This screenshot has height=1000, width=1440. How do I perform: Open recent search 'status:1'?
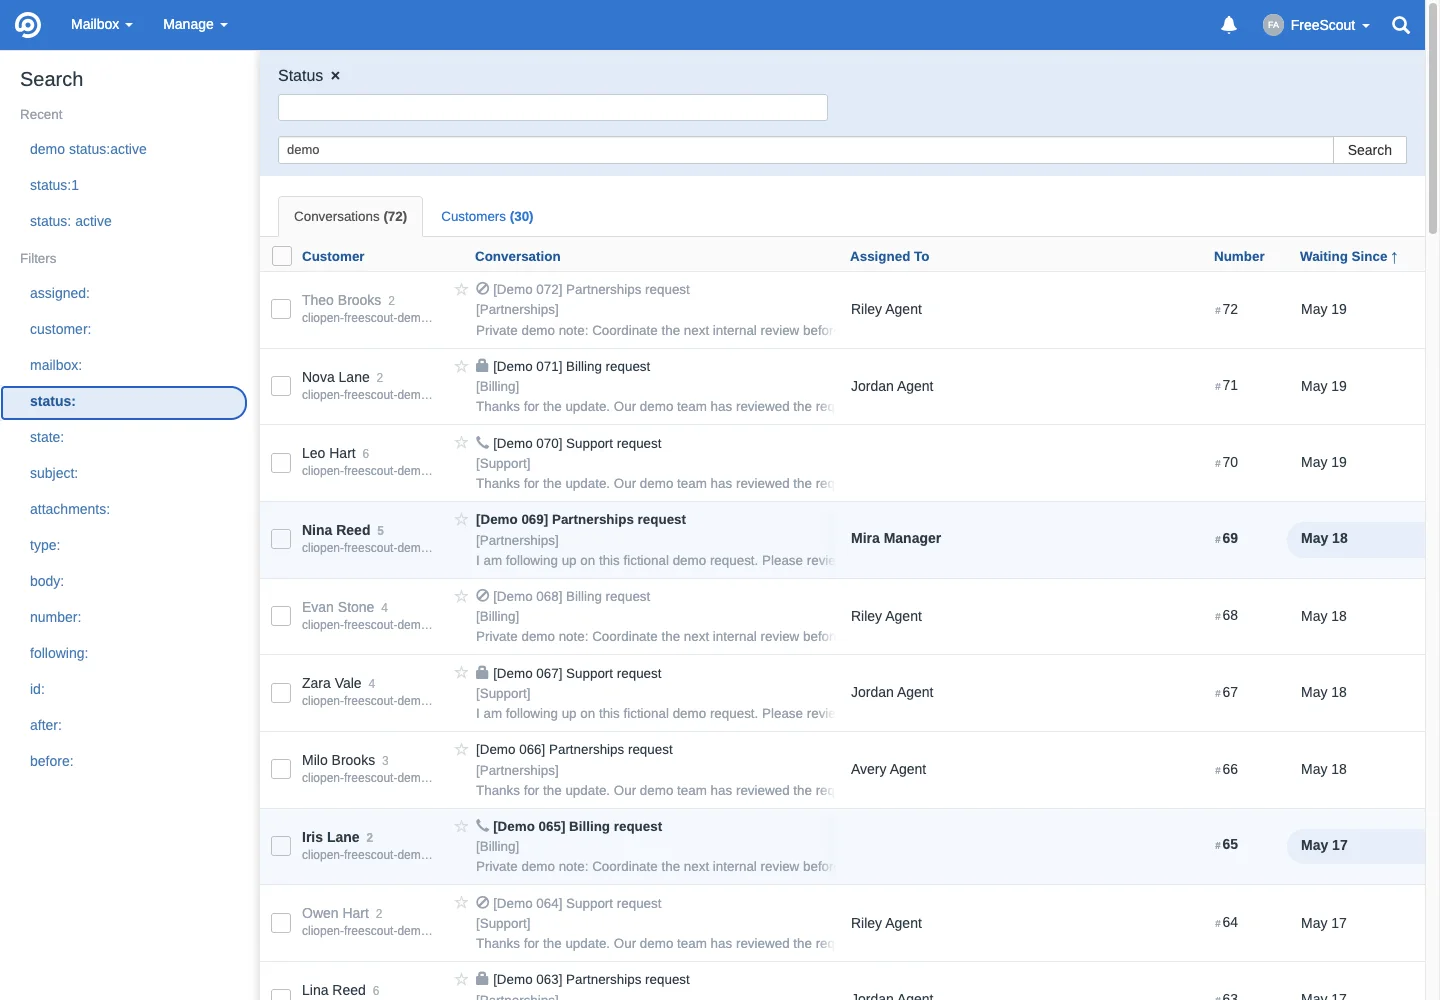(x=54, y=185)
